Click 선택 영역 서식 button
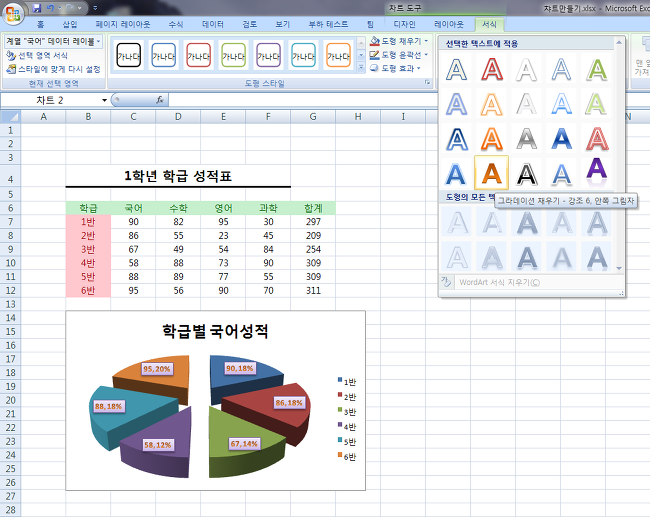This screenshot has height=517, width=650. click(x=36, y=56)
